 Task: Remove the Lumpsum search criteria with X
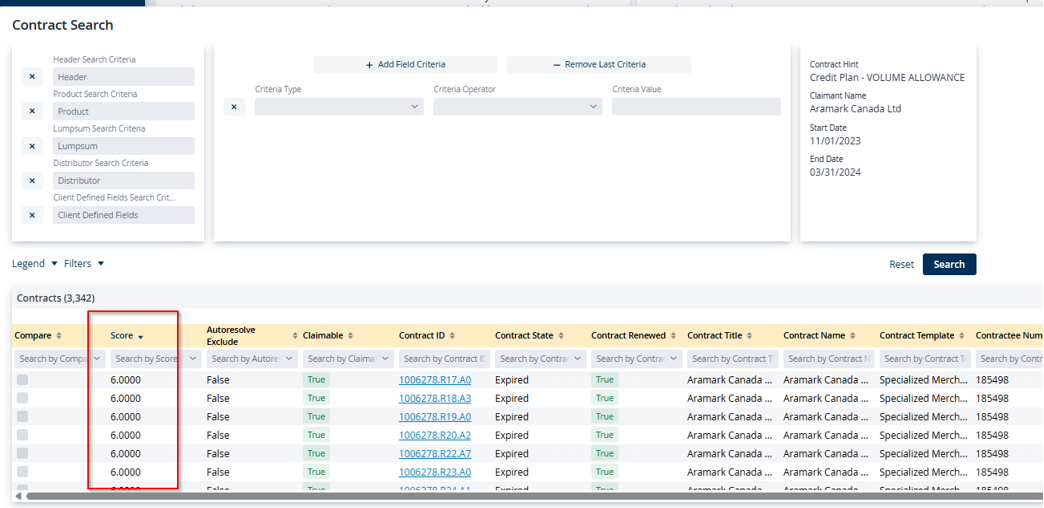coord(32,146)
